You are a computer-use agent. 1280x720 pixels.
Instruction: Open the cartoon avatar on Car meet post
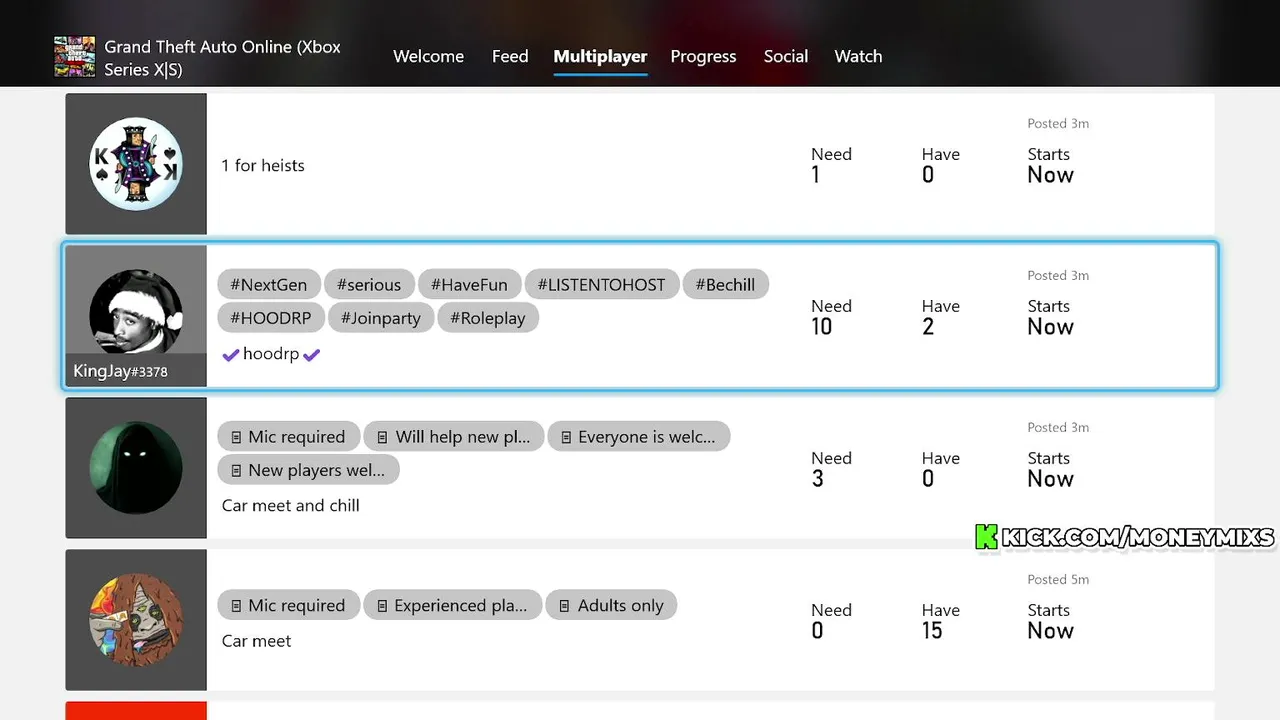point(136,620)
